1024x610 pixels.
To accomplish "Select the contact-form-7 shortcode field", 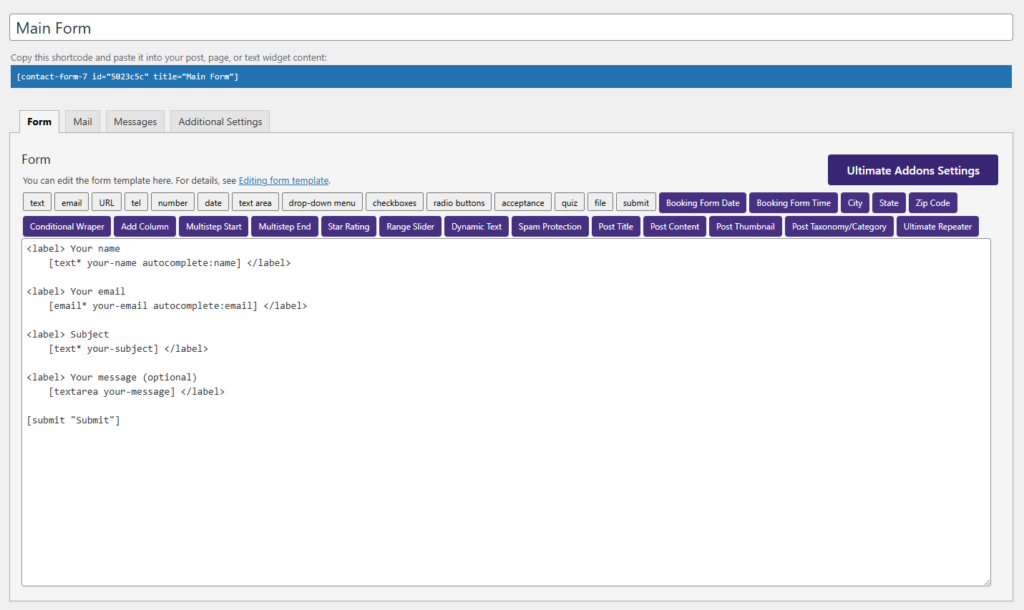I will tap(511, 76).
